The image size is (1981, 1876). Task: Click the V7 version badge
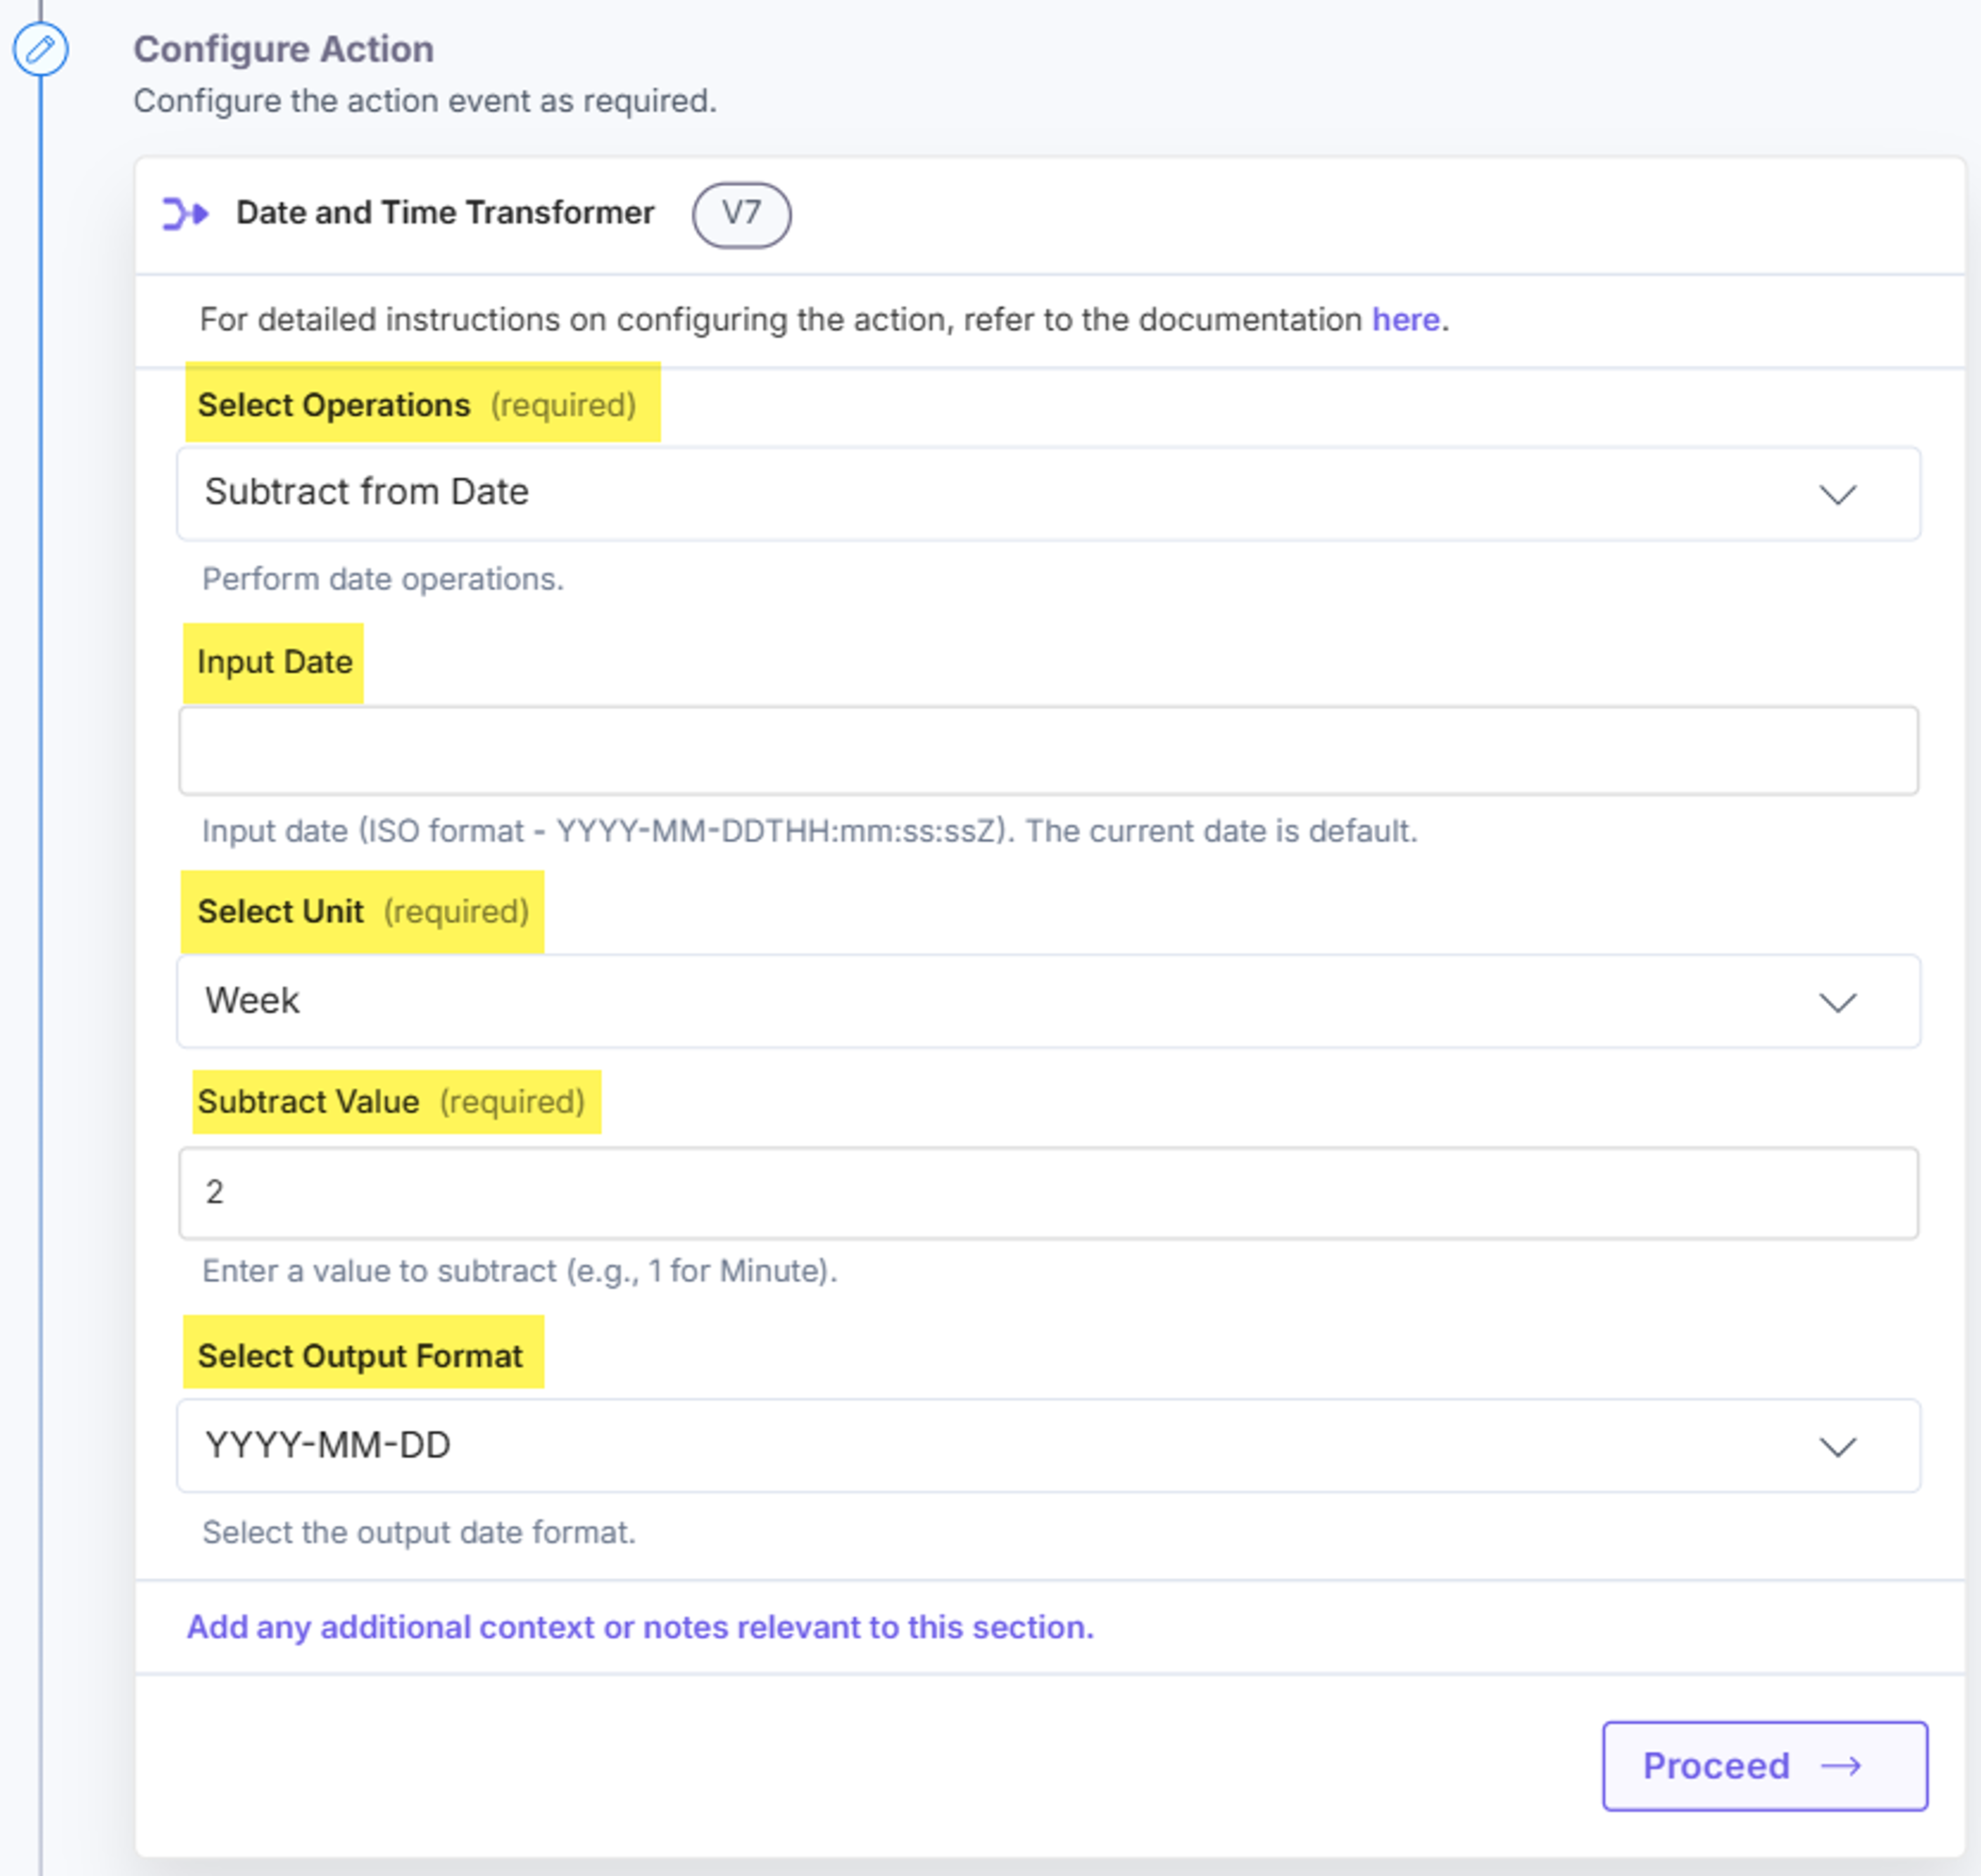(x=741, y=214)
